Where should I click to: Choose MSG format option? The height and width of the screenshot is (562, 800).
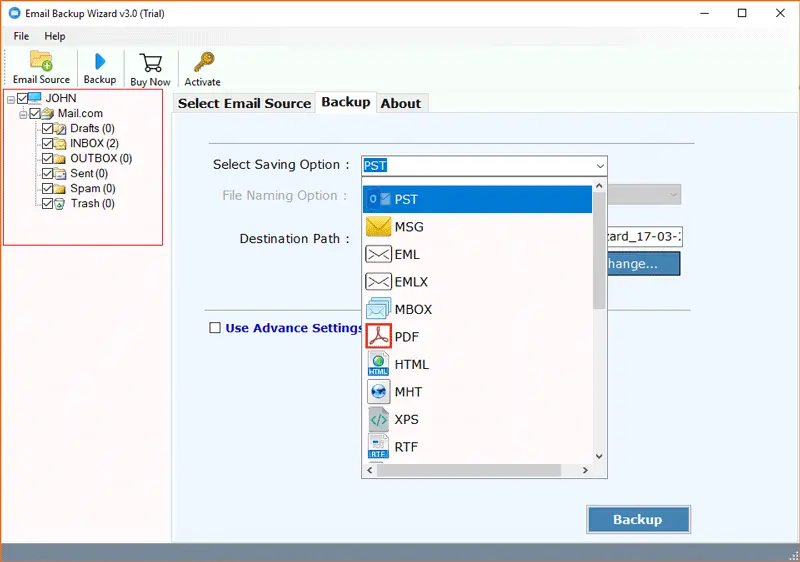tap(408, 227)
